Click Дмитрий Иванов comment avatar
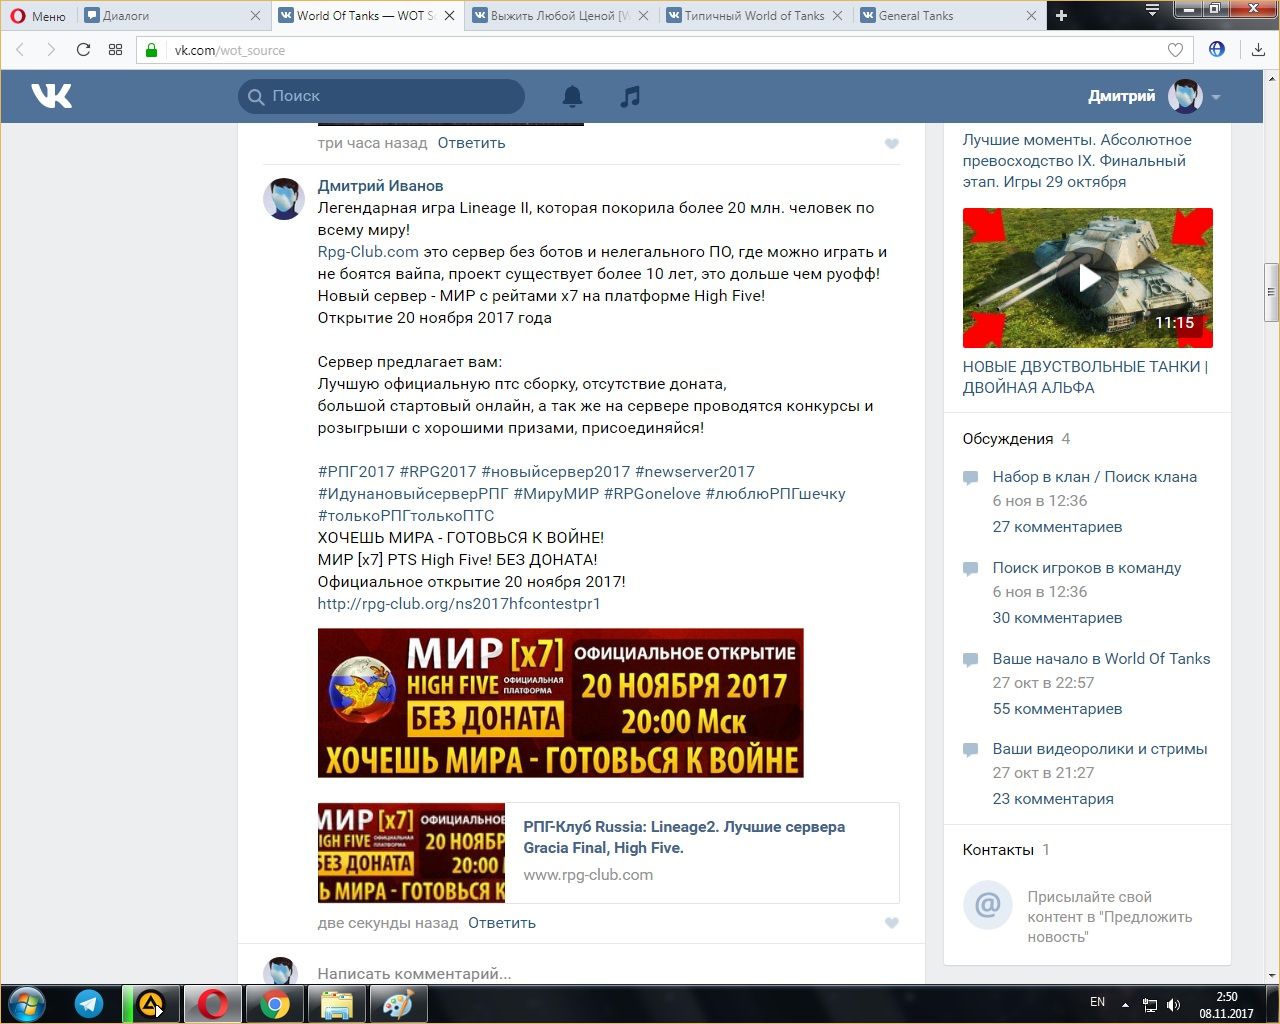This screenshot has width=1280, height=1024. pos(284,199)
